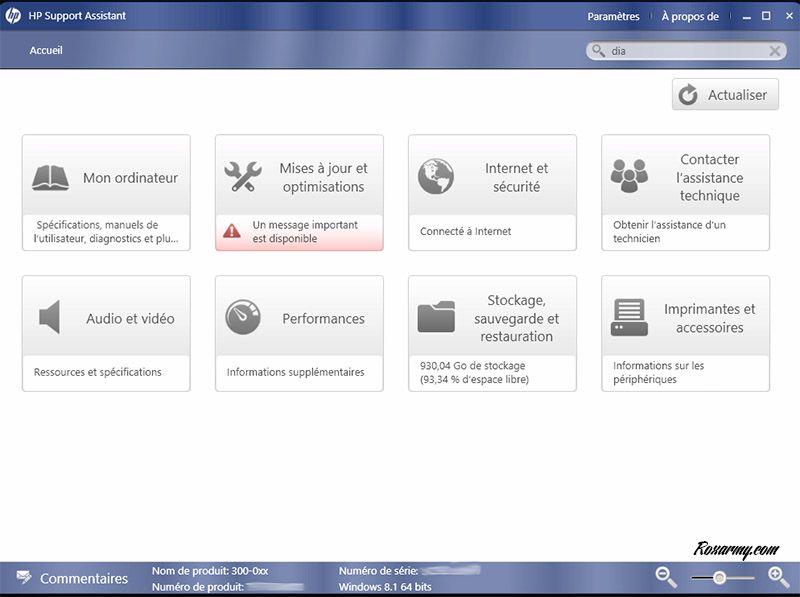Screen dimensions: 800x597
Task: Click the open book icon for Mon ordinateur
Action: click(x=50, y=178)
